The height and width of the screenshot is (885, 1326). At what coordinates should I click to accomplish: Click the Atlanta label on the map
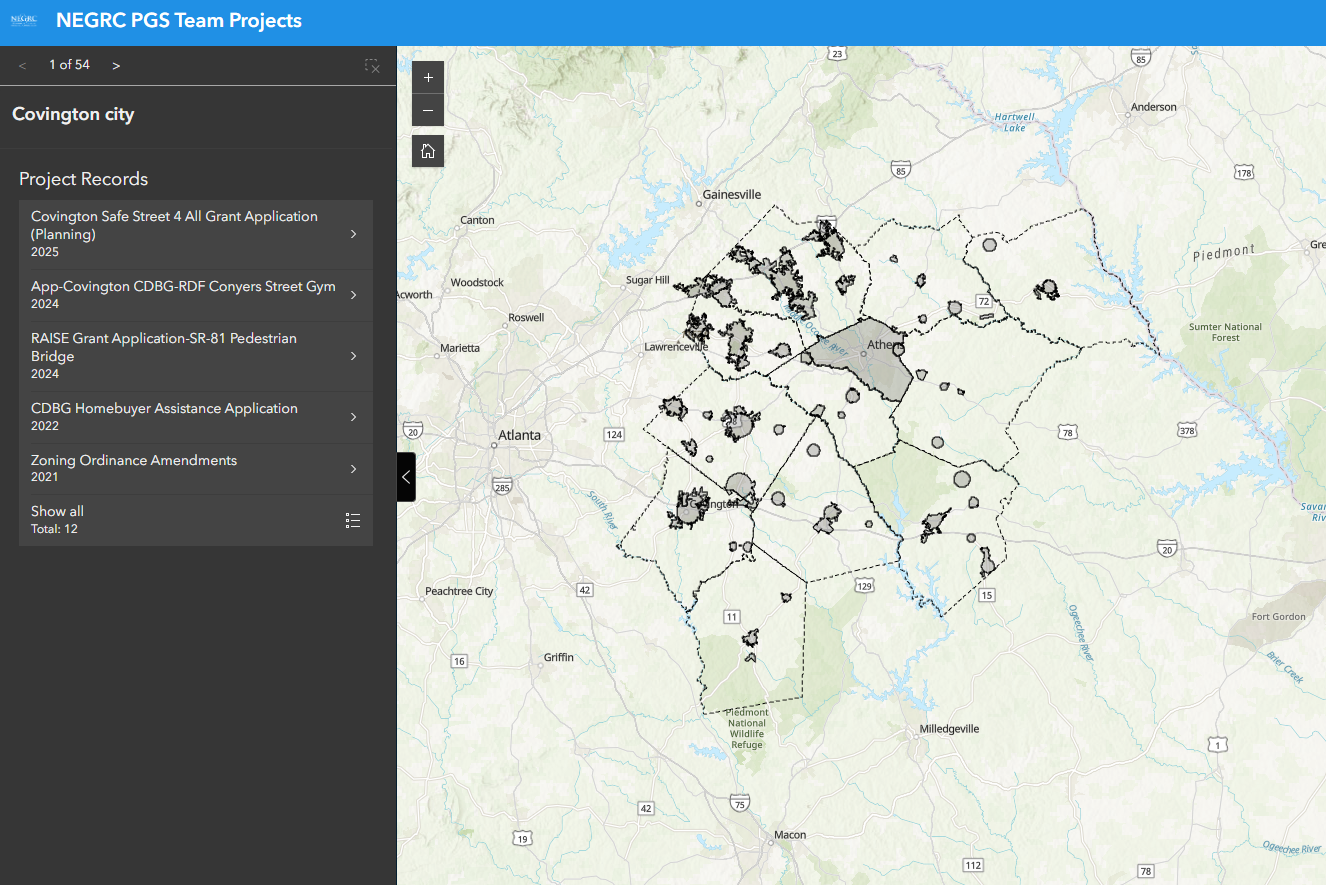[520, 435]
